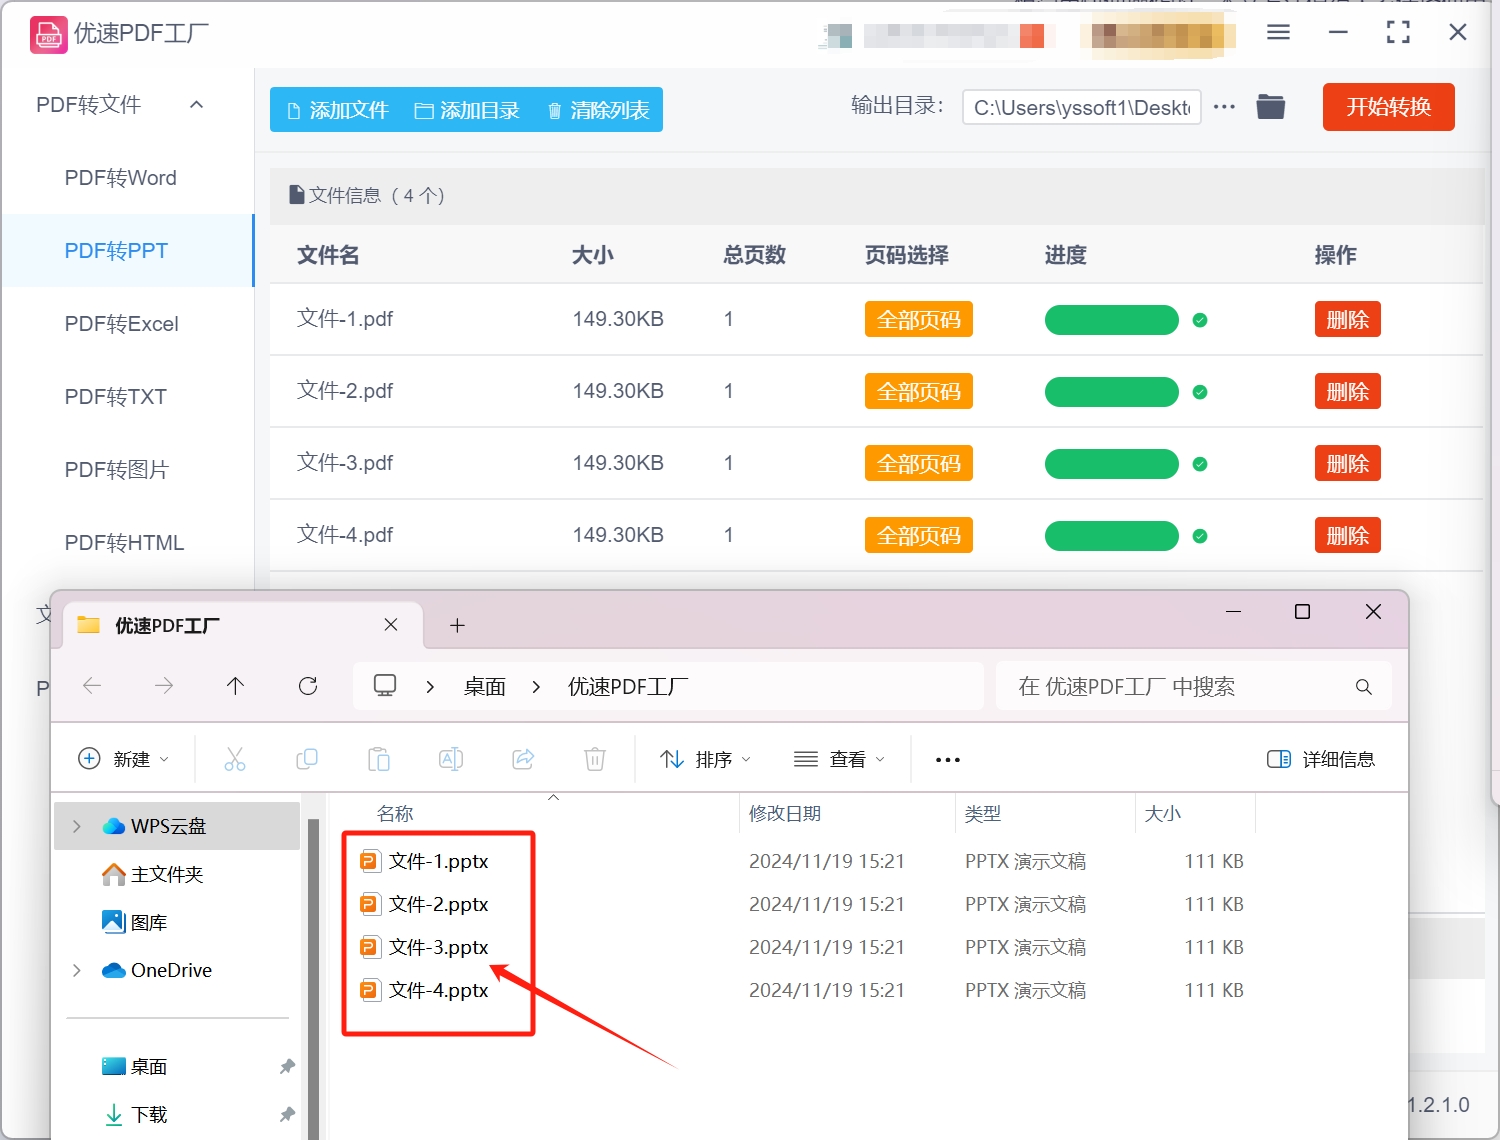Click the search magnifier in Explorer

[1363, 687]
